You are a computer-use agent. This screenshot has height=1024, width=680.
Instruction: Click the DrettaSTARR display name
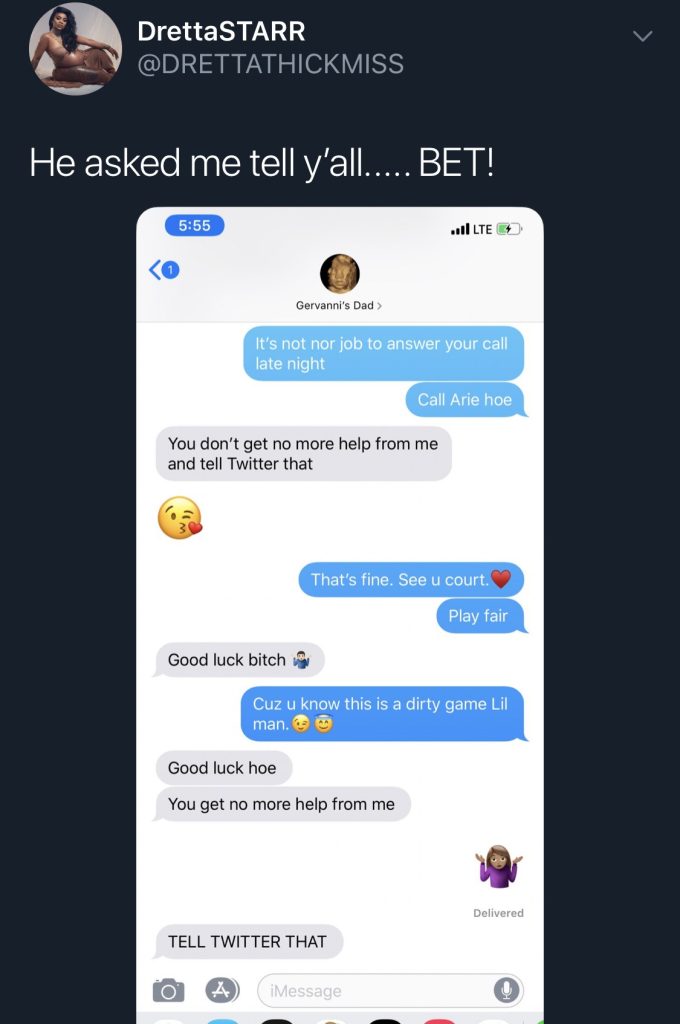tap(221, 31)
